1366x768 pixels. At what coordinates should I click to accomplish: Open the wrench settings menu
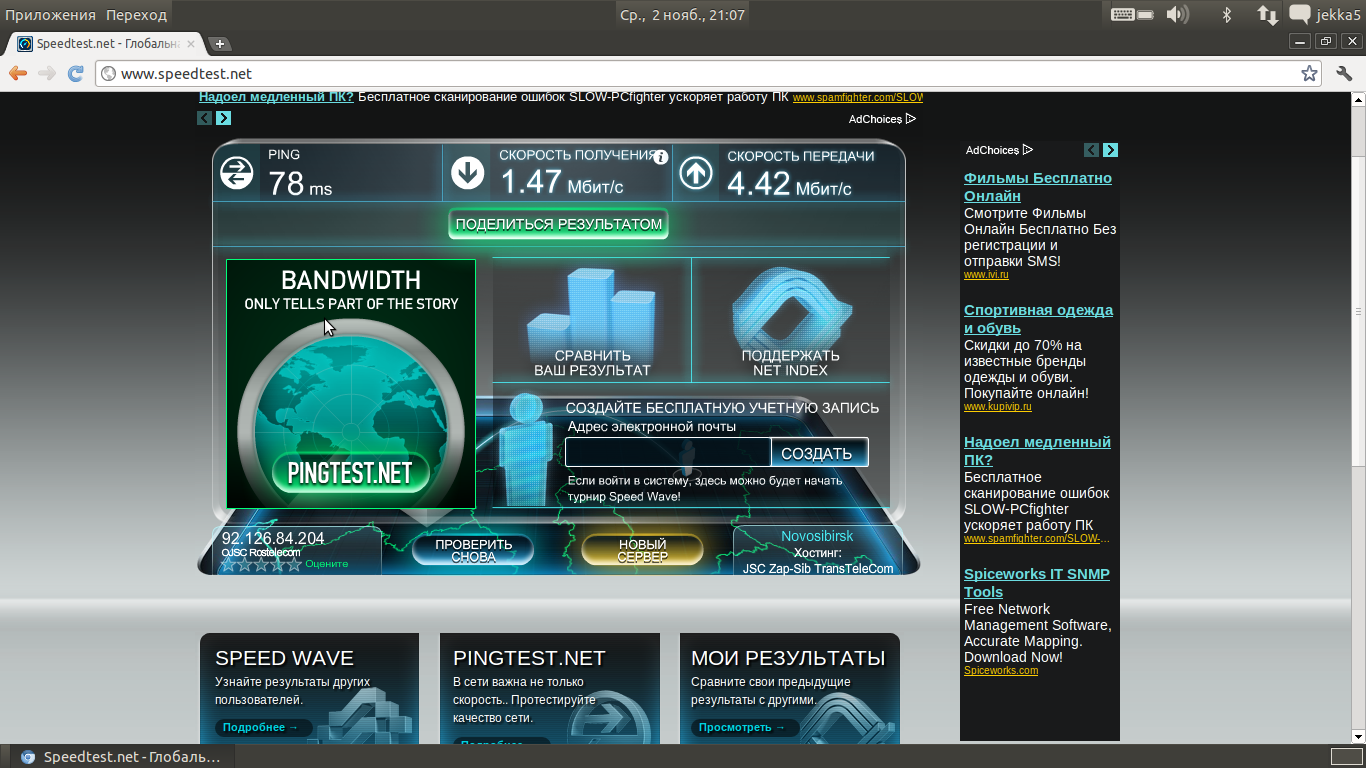pos(1344,73)
